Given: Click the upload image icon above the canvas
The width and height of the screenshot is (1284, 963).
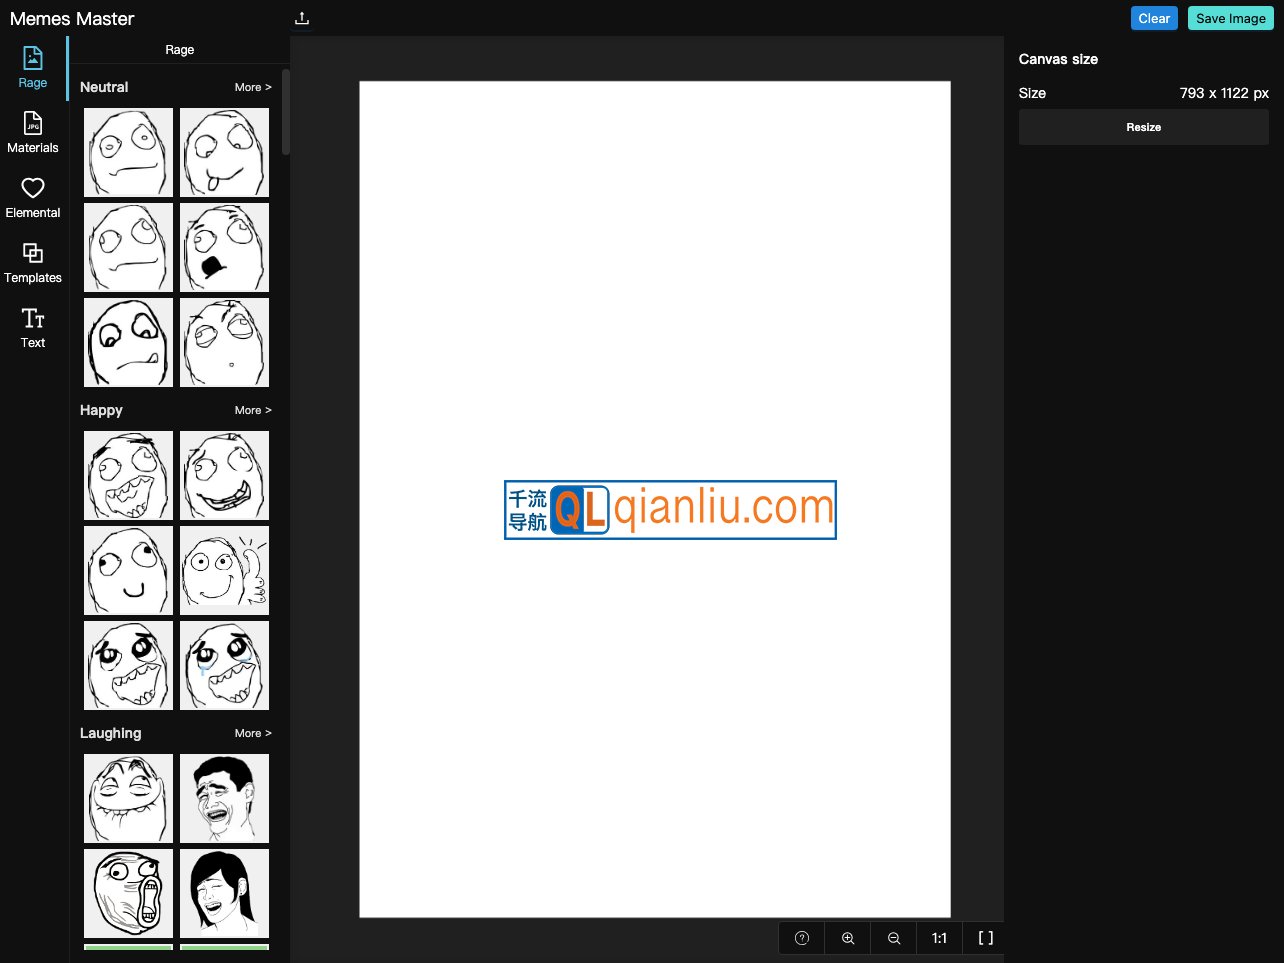Looking at the screenshot, I should click(x=301, y=18).
